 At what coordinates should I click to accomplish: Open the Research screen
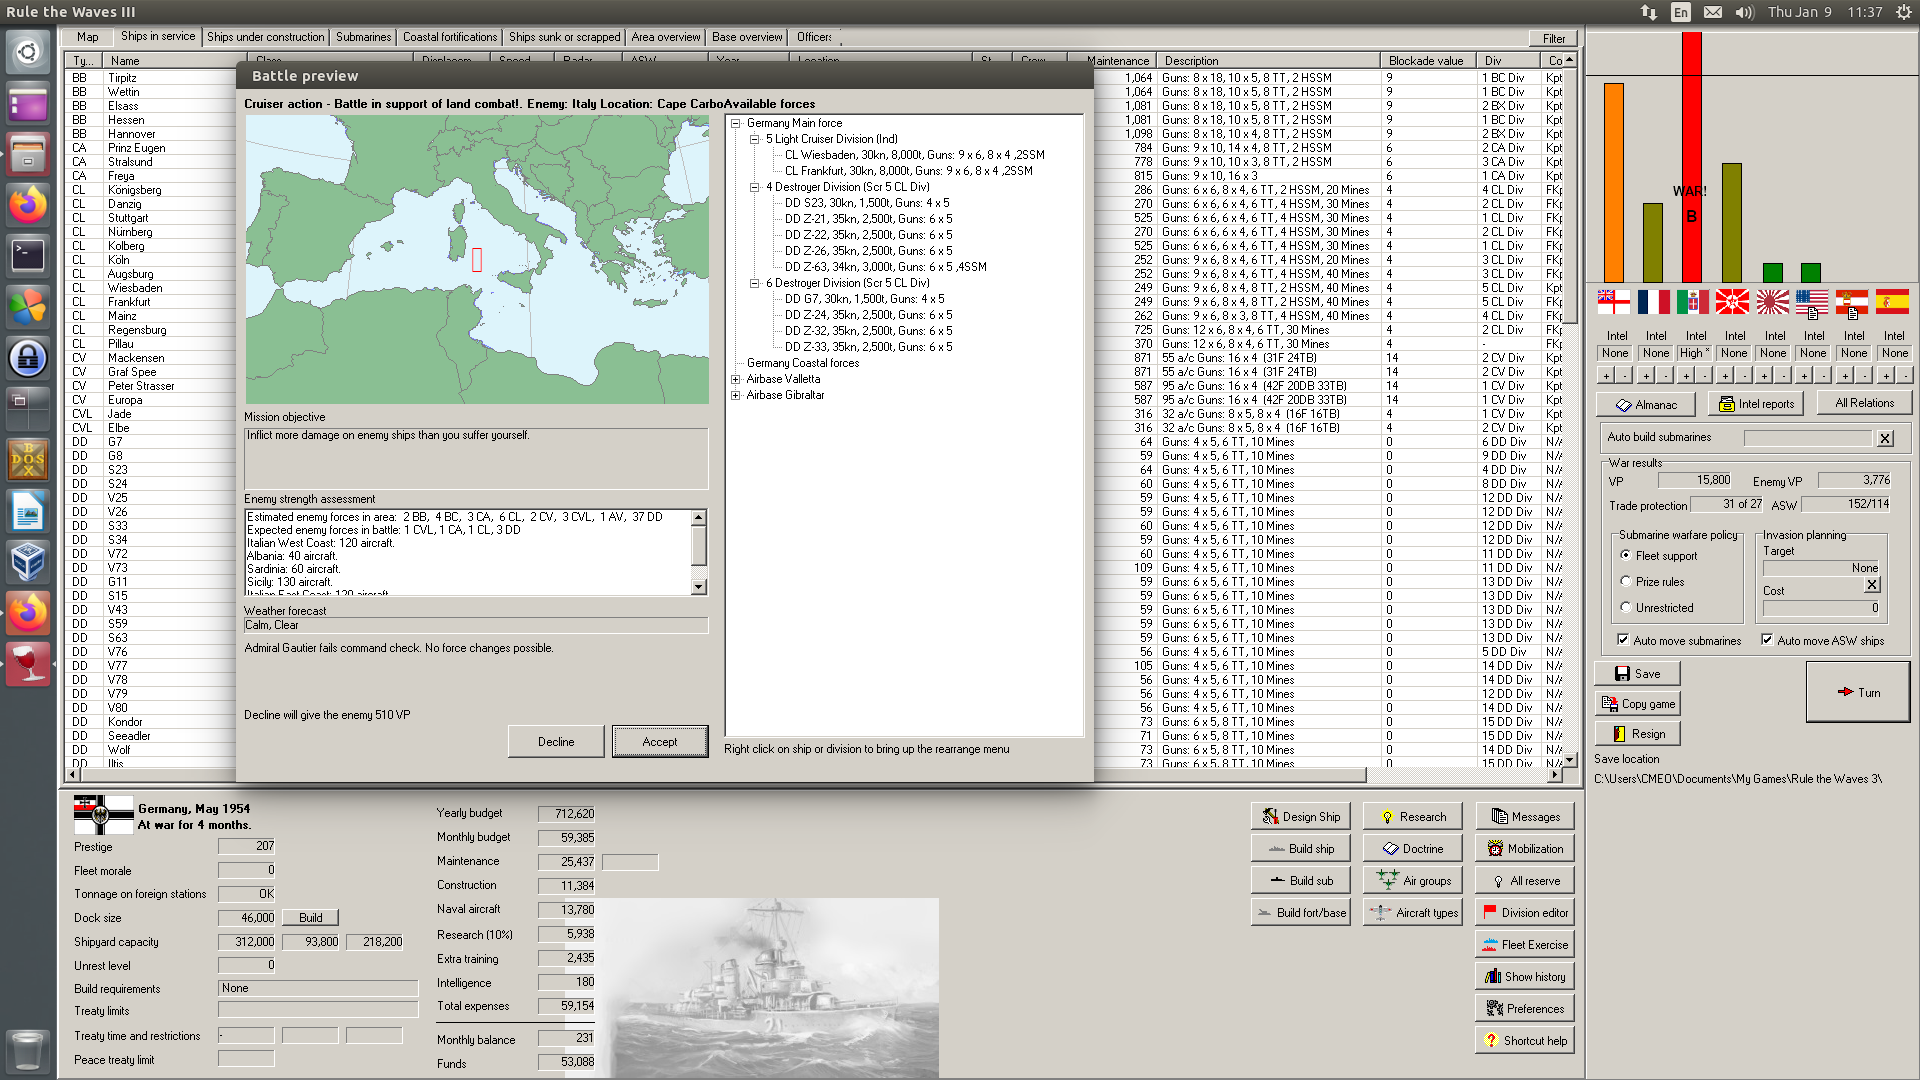point(1412,816)
